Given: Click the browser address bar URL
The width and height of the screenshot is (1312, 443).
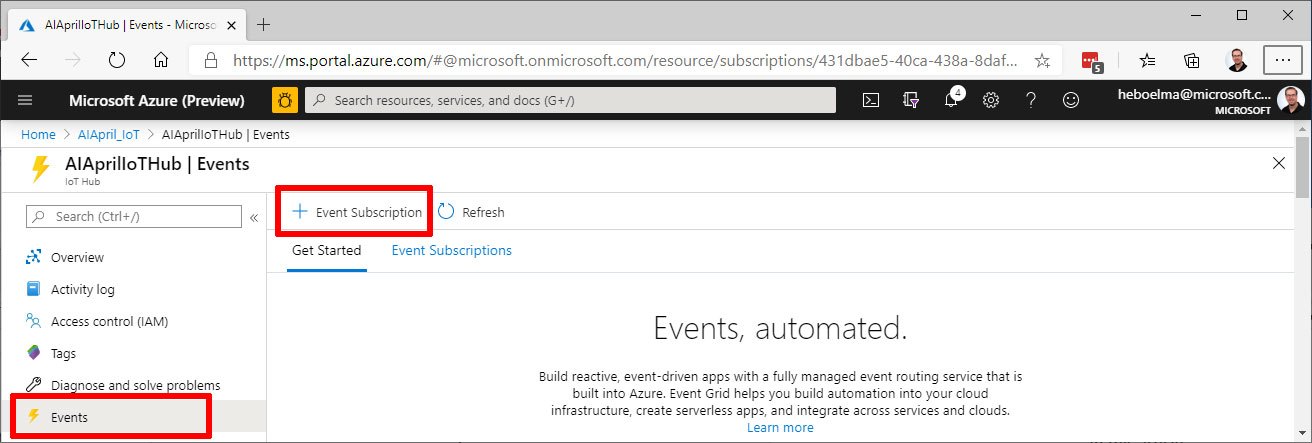Looking at the screenshot, I should pyautogui.click(x=626, y=60).
